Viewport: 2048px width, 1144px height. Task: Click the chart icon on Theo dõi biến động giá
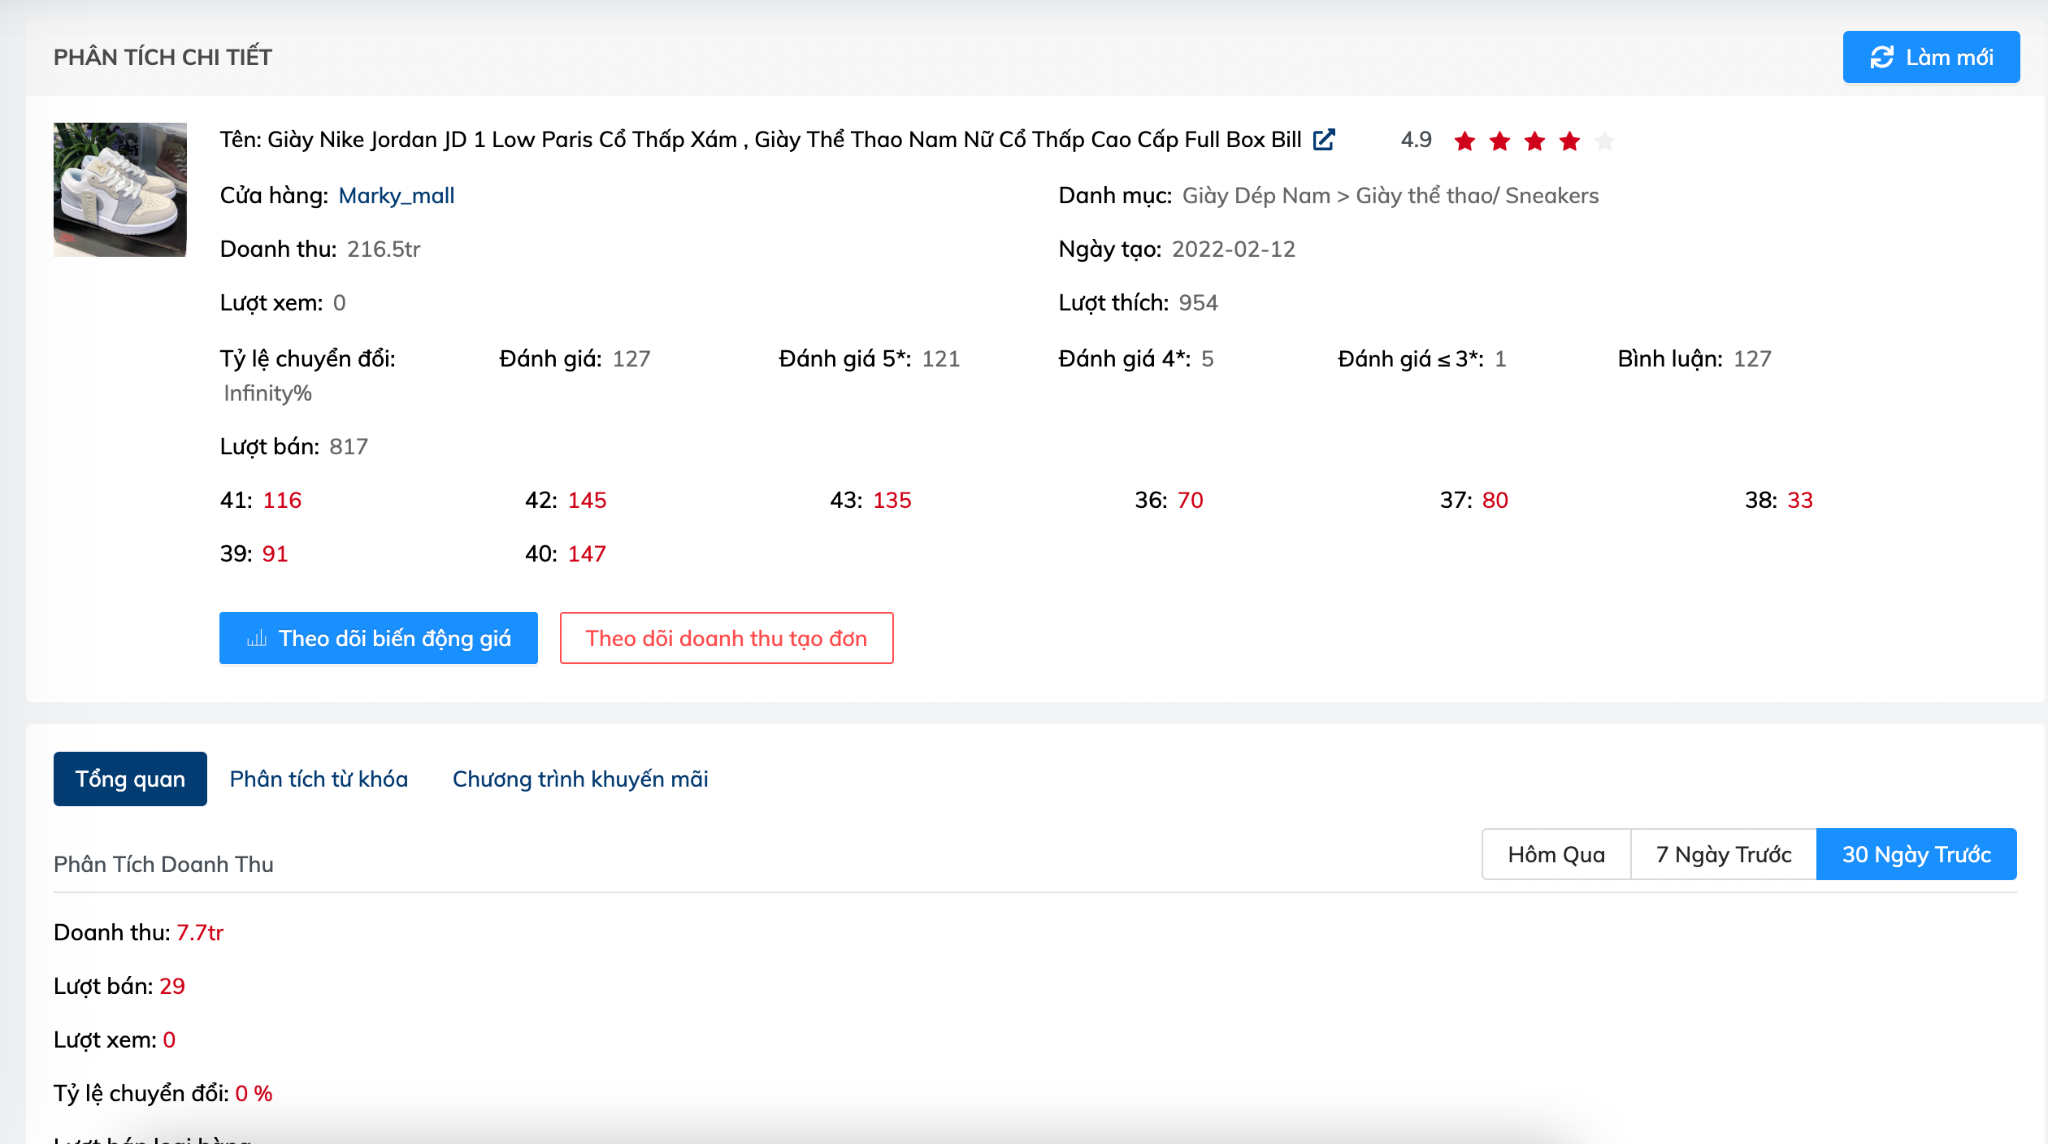pyautogui.click(x=258, y=637)
